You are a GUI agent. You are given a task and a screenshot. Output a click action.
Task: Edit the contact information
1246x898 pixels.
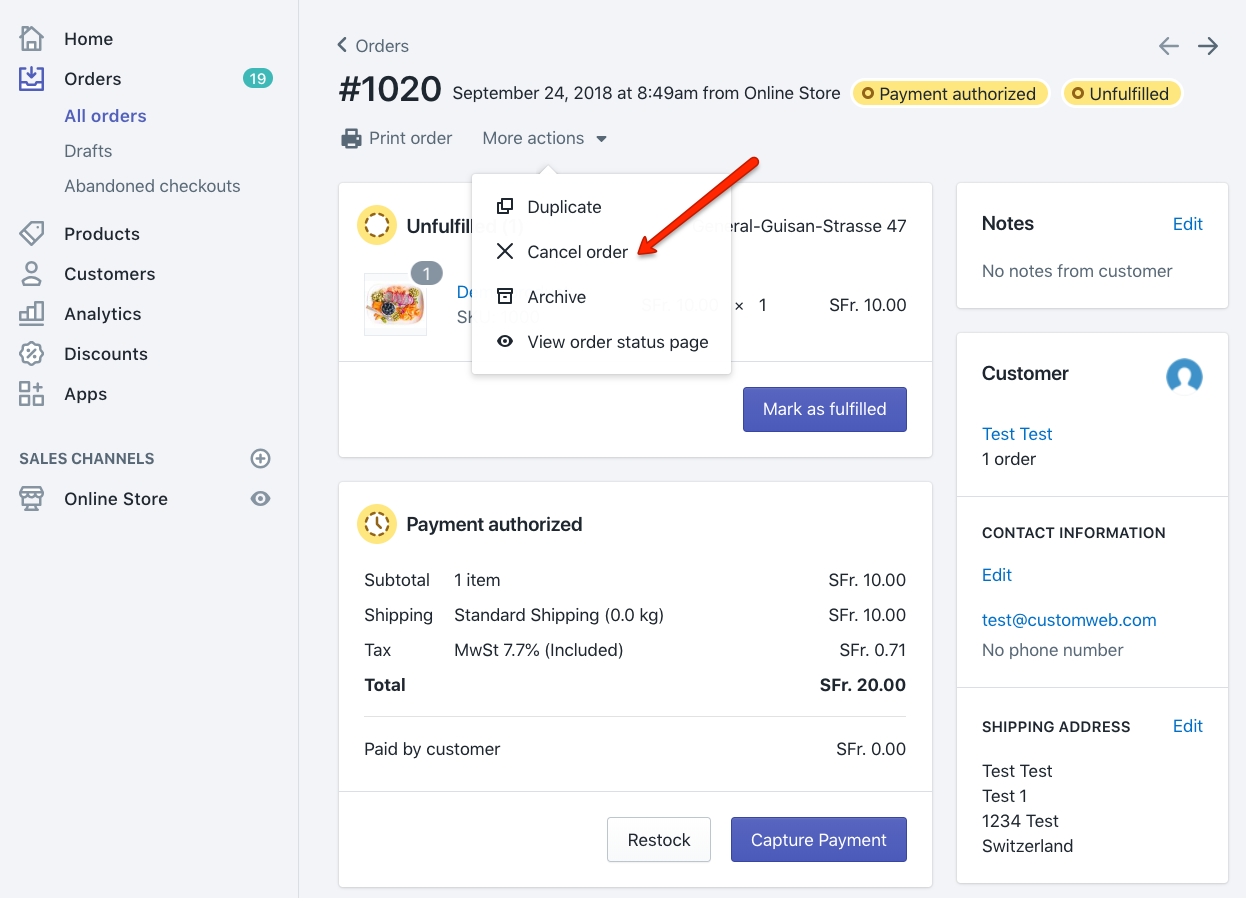click(996, 575)
